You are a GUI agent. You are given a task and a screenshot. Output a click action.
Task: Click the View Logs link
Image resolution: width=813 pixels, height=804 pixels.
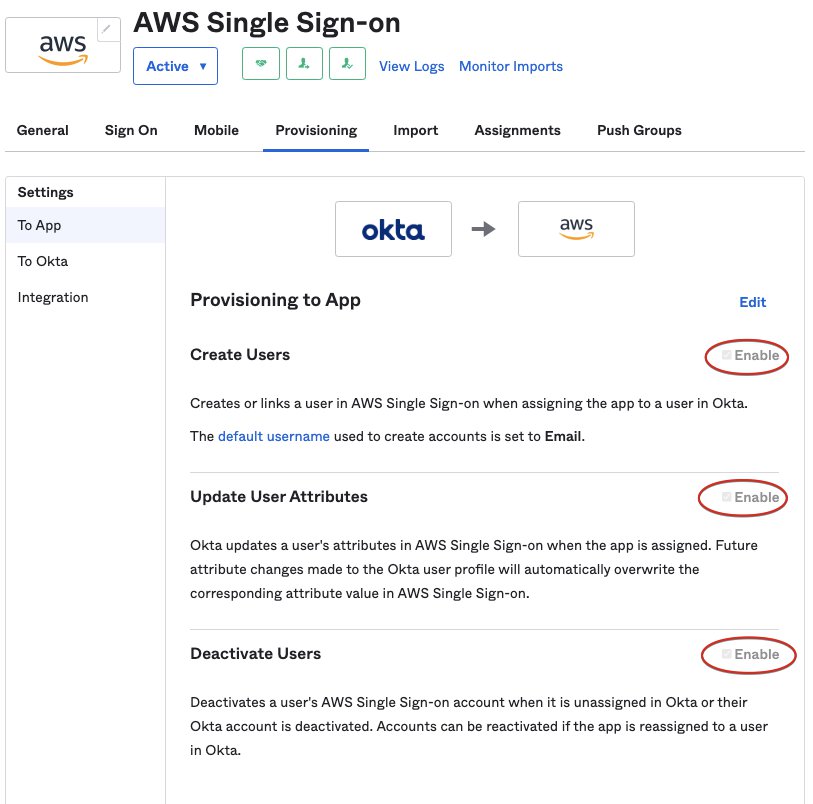412,66
